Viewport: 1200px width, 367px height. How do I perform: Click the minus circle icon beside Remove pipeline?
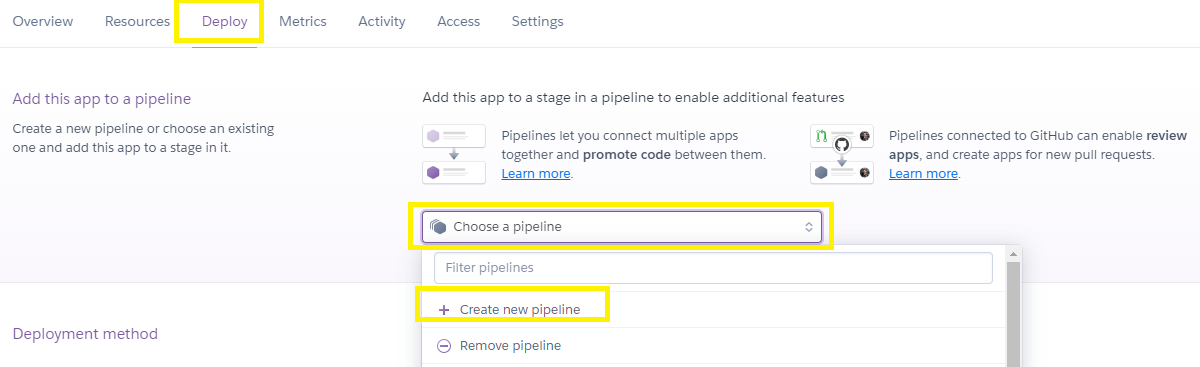click(444, 346)
